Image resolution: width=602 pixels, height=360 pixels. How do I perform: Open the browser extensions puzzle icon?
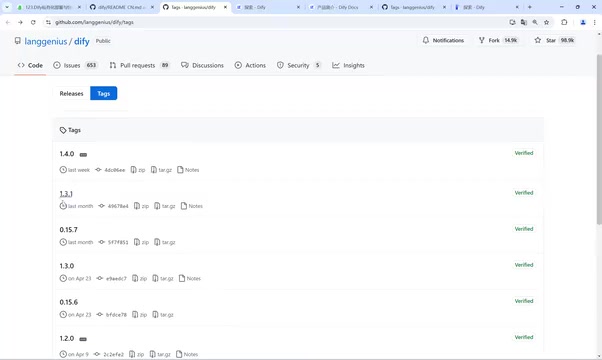(x=564, y=22)
